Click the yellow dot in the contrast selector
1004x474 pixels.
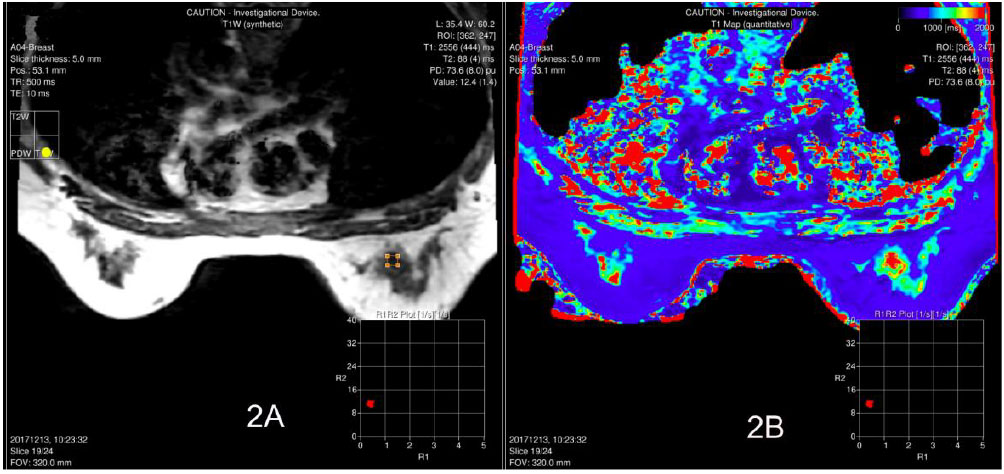(46, 151)
